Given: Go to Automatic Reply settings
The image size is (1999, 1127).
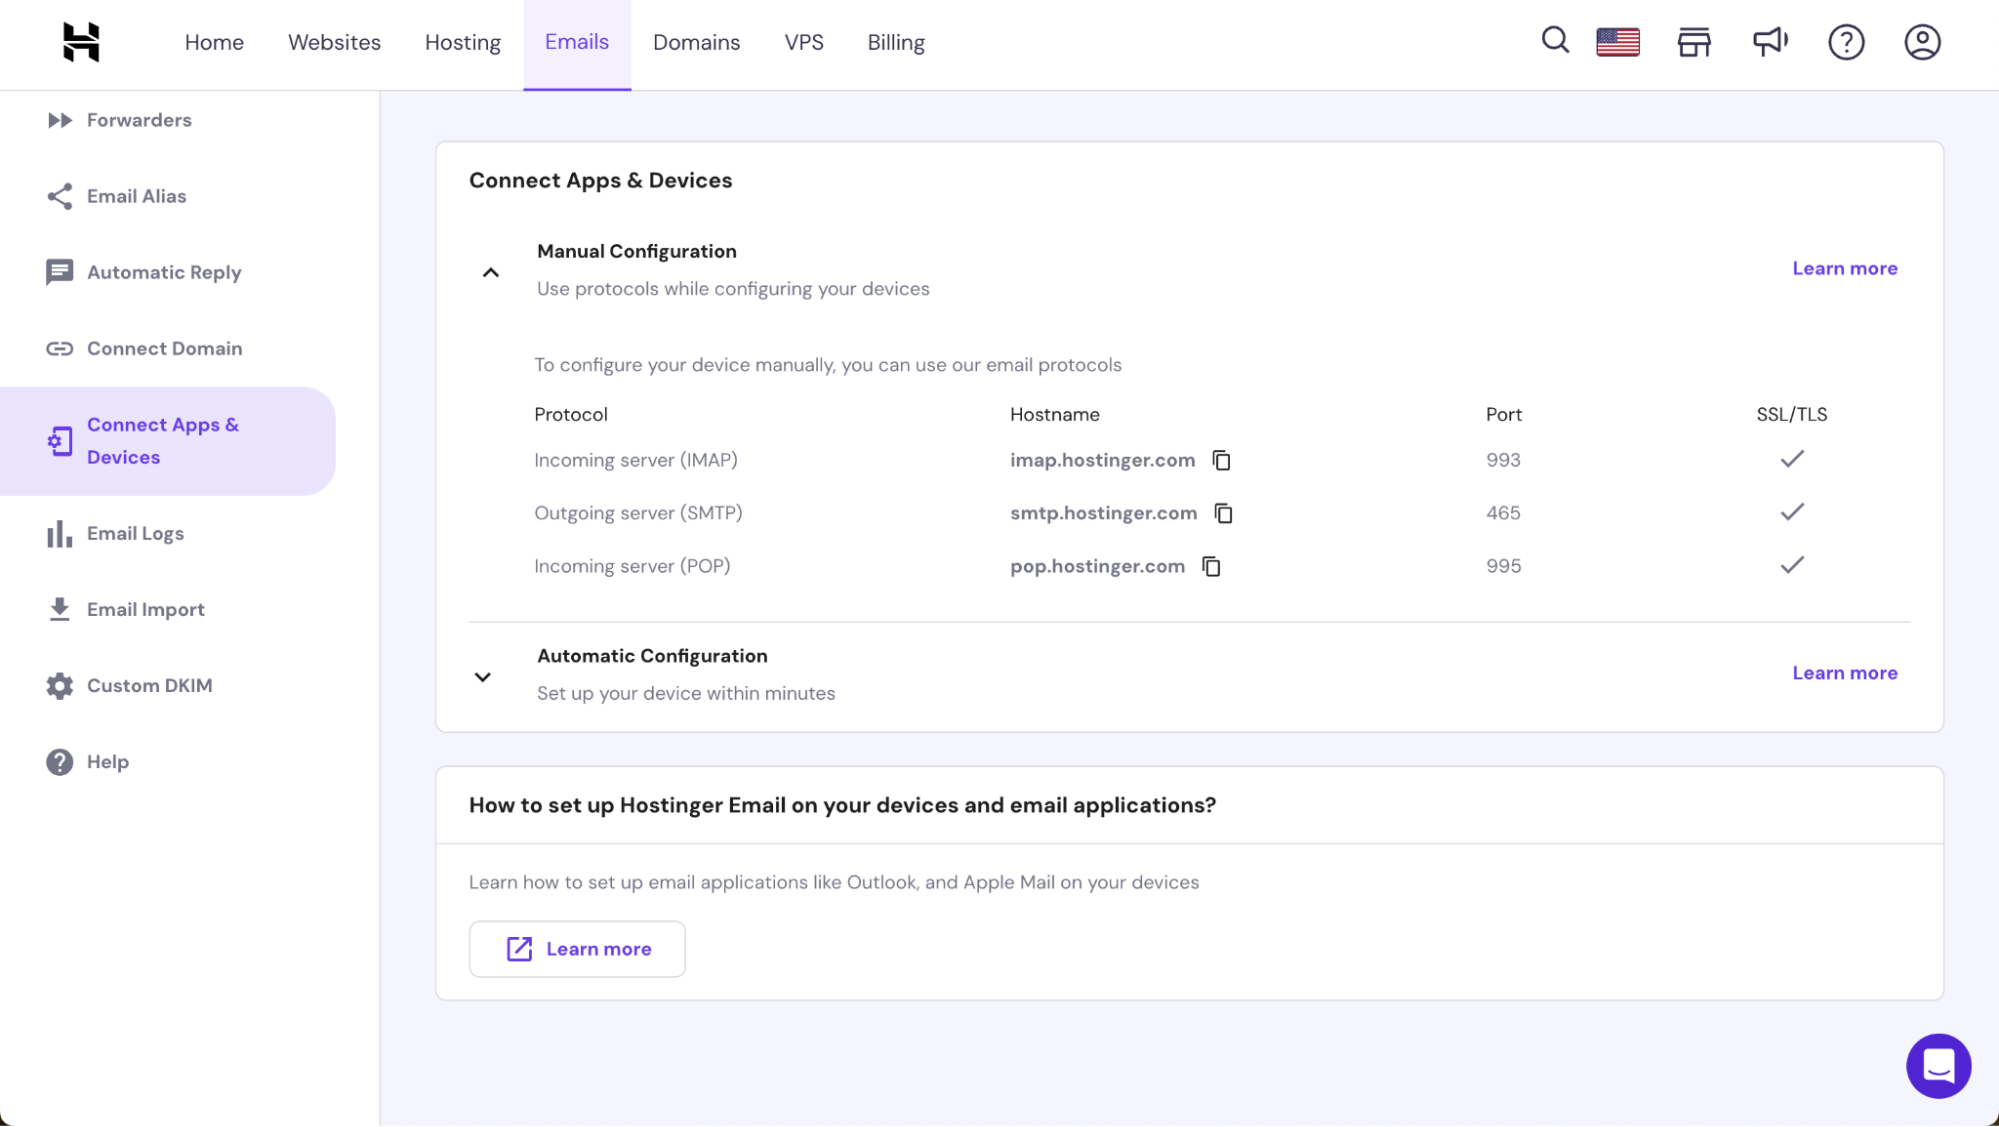Looking at the screenshot, I should click(163, 271).
